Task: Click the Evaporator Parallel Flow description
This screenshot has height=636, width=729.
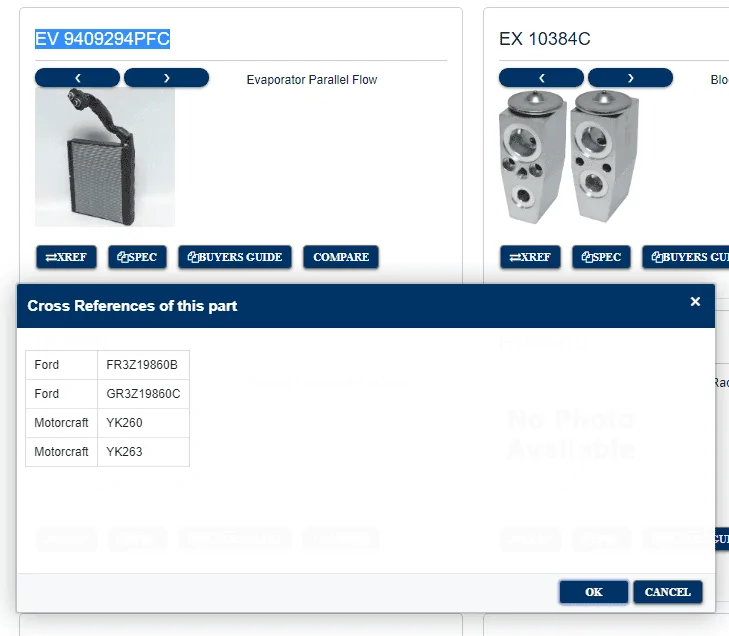Action: (311, 80)
